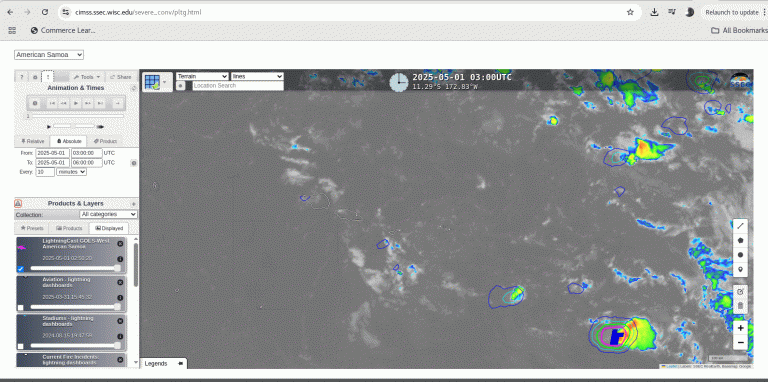The height and width of the screenshot is (382, 768).
Task: Click the edit shapes tool
Action: tap(740, 291)
